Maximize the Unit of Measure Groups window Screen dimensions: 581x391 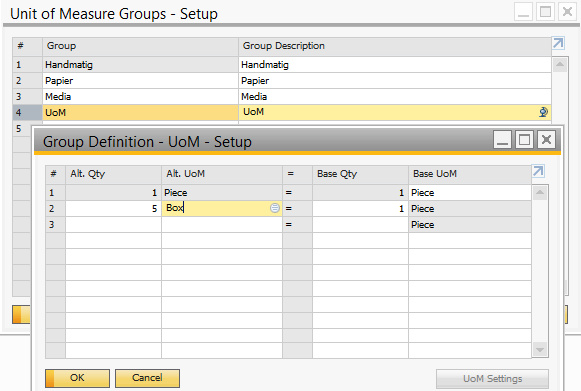545,12
